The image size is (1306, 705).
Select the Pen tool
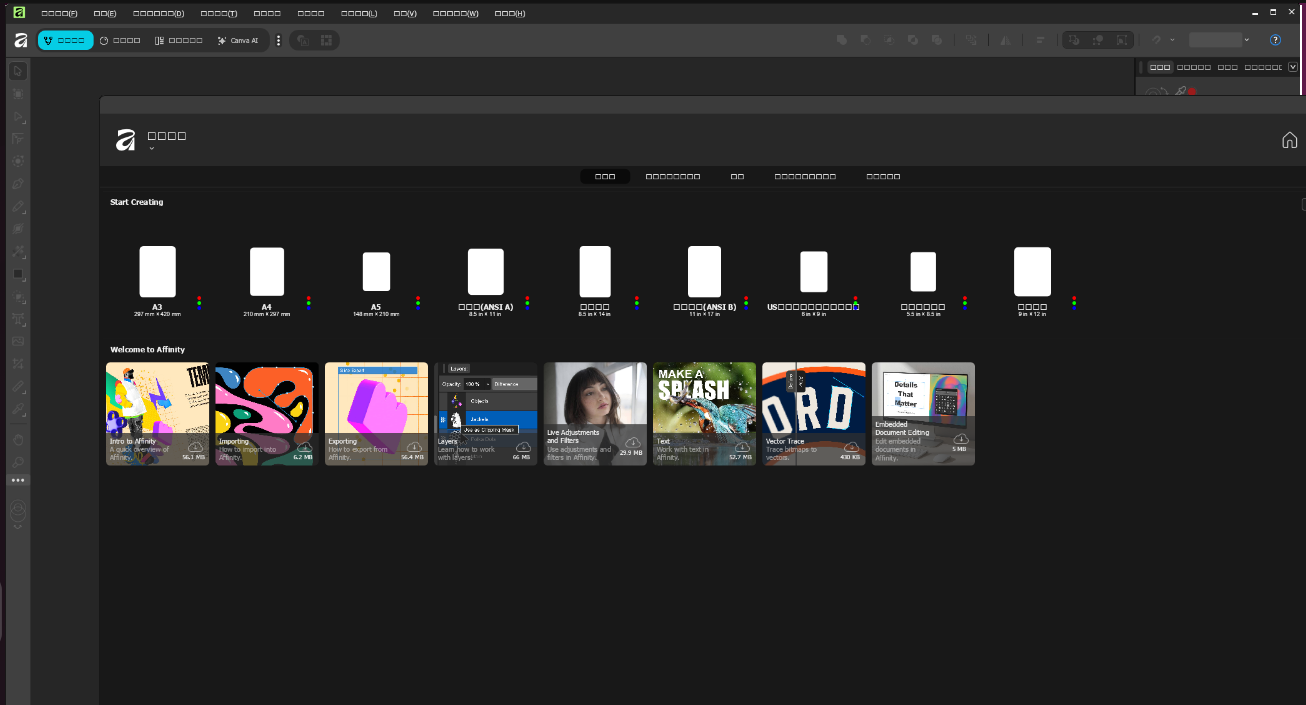18,184
